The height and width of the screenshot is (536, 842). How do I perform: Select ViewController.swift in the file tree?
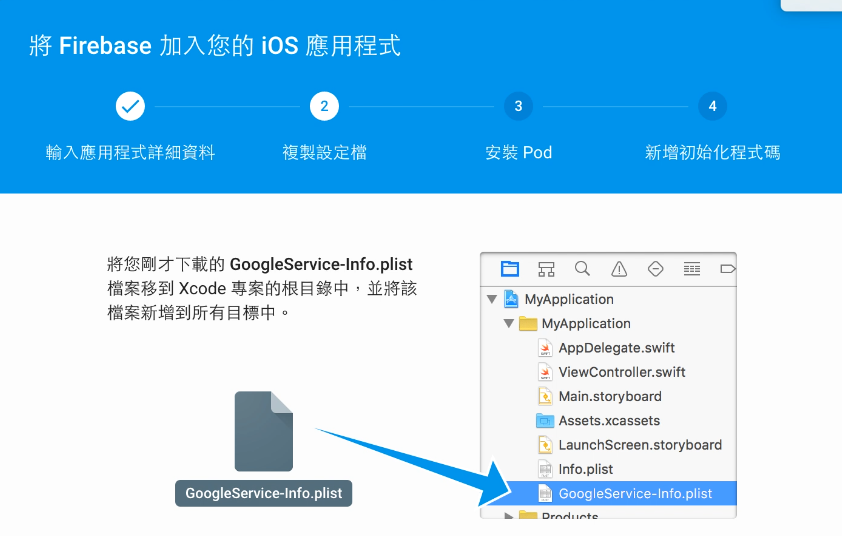pos(608,372)
